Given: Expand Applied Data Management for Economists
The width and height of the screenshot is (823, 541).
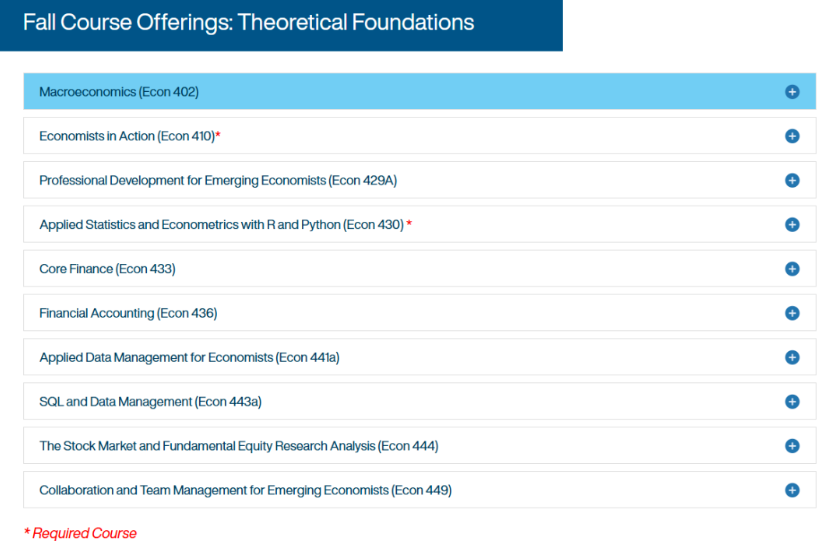Looking at the screenshot, I should [189, 357].
